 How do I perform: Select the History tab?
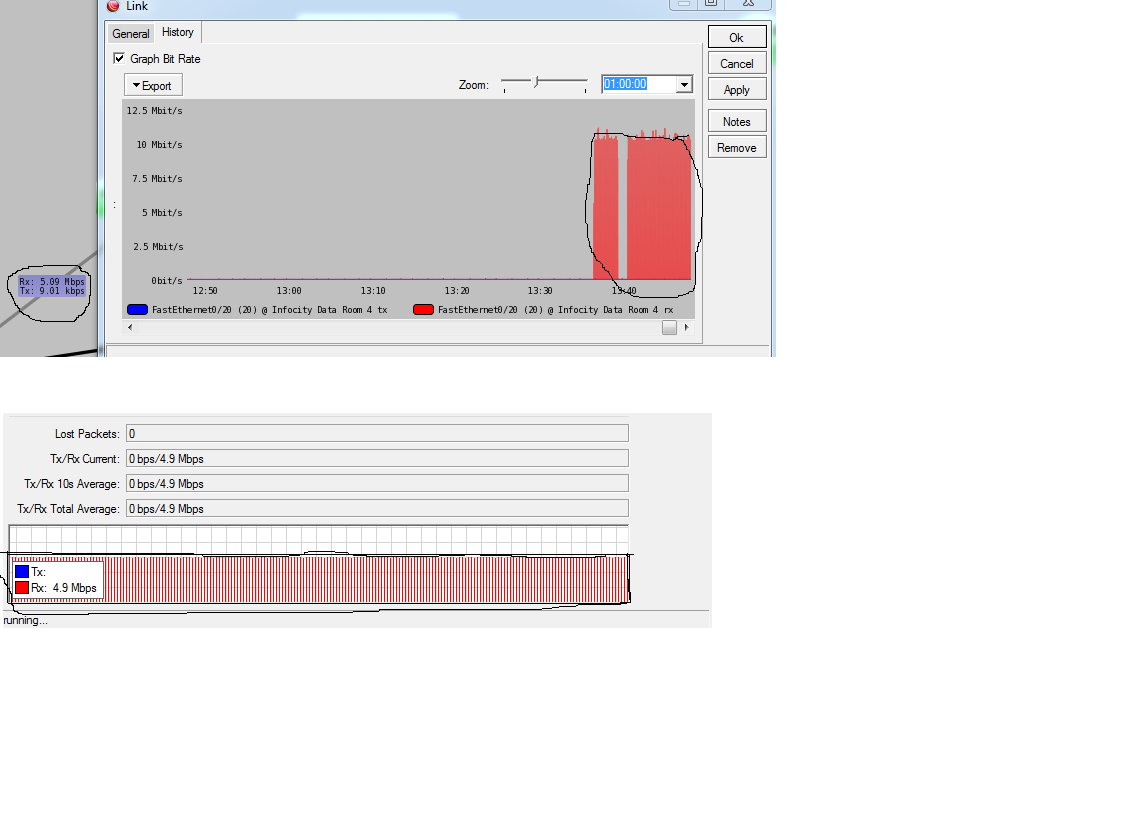click(x=177, y=32)
